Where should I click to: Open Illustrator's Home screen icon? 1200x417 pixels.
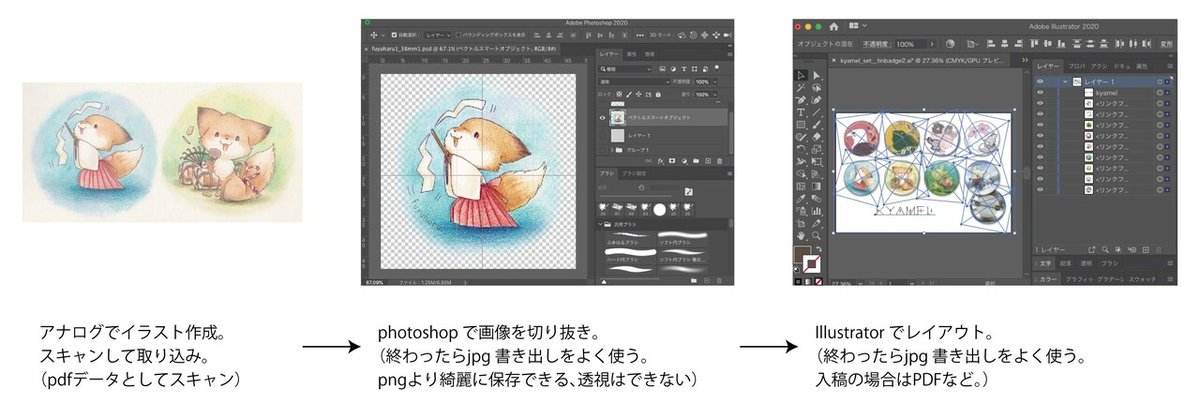[x=834, y=25]
